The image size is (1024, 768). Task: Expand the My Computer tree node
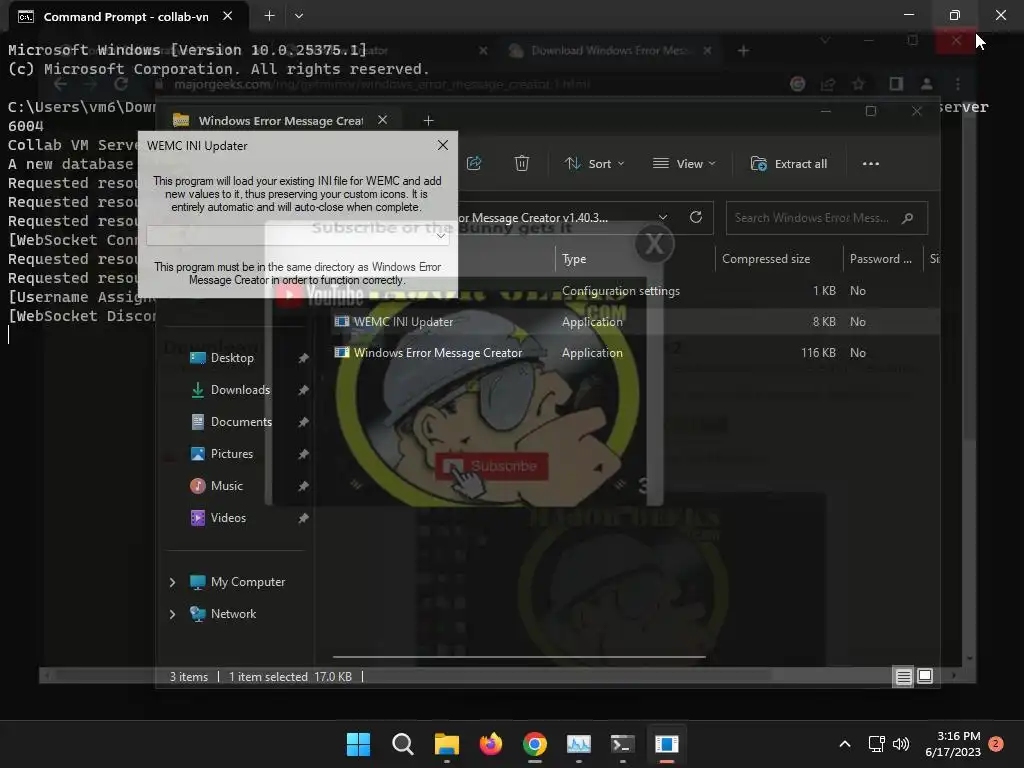pos(172,582)
